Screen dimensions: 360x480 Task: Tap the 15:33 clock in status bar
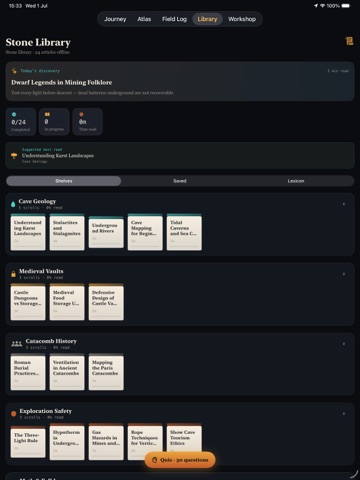click(x=15, y=6)
